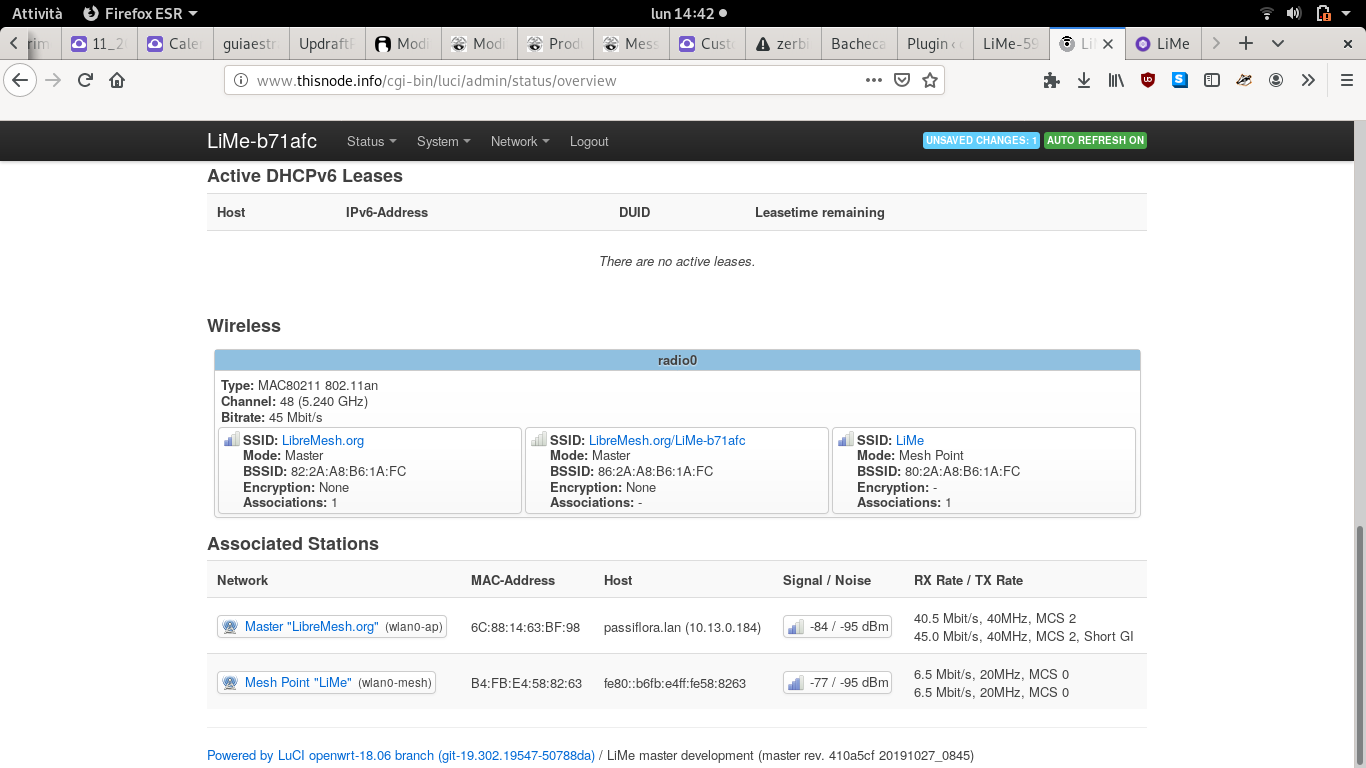Switch to the last LiMe tab

(x=1163, y=44)
